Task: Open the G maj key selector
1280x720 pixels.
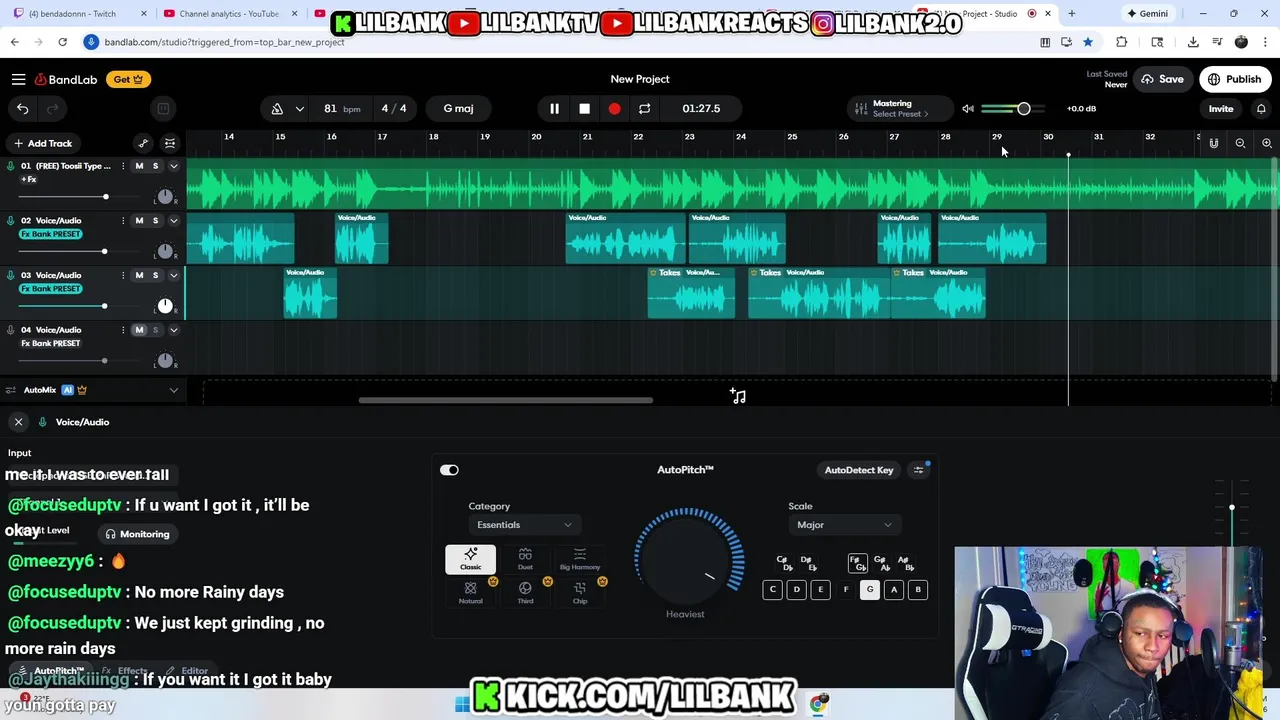Action: click(x=458, y=108)
